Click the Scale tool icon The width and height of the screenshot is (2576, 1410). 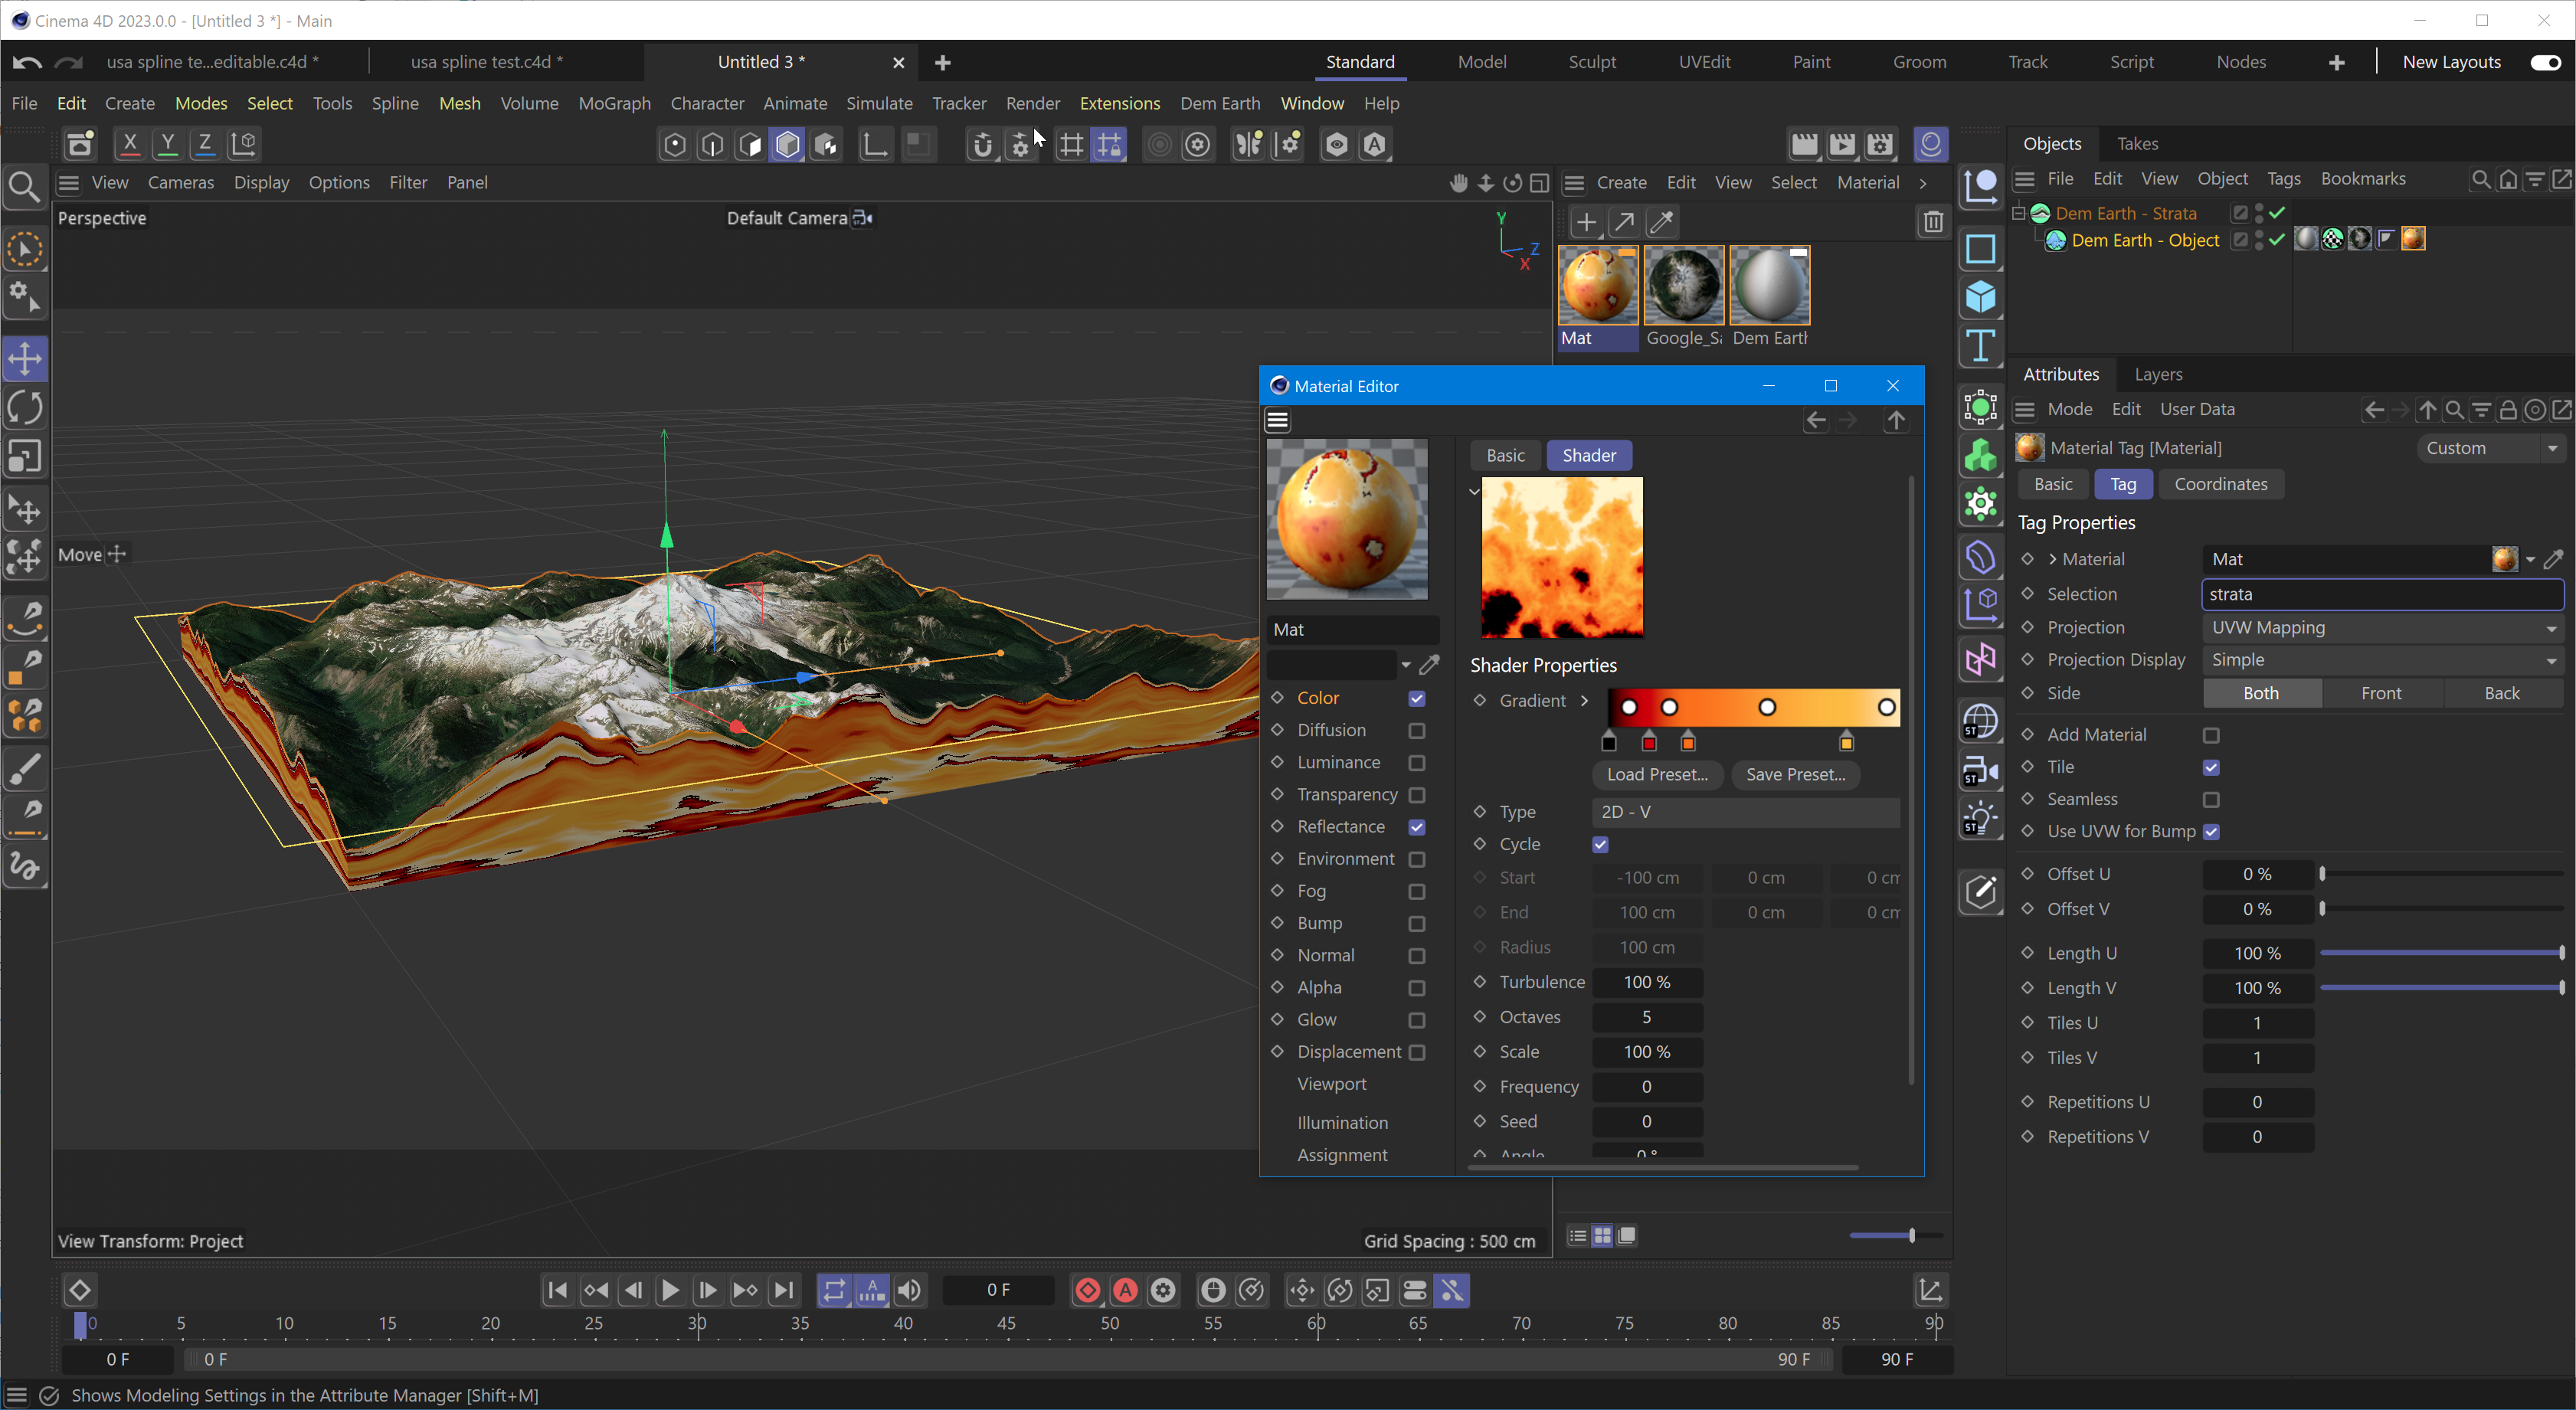click(25, 457)
